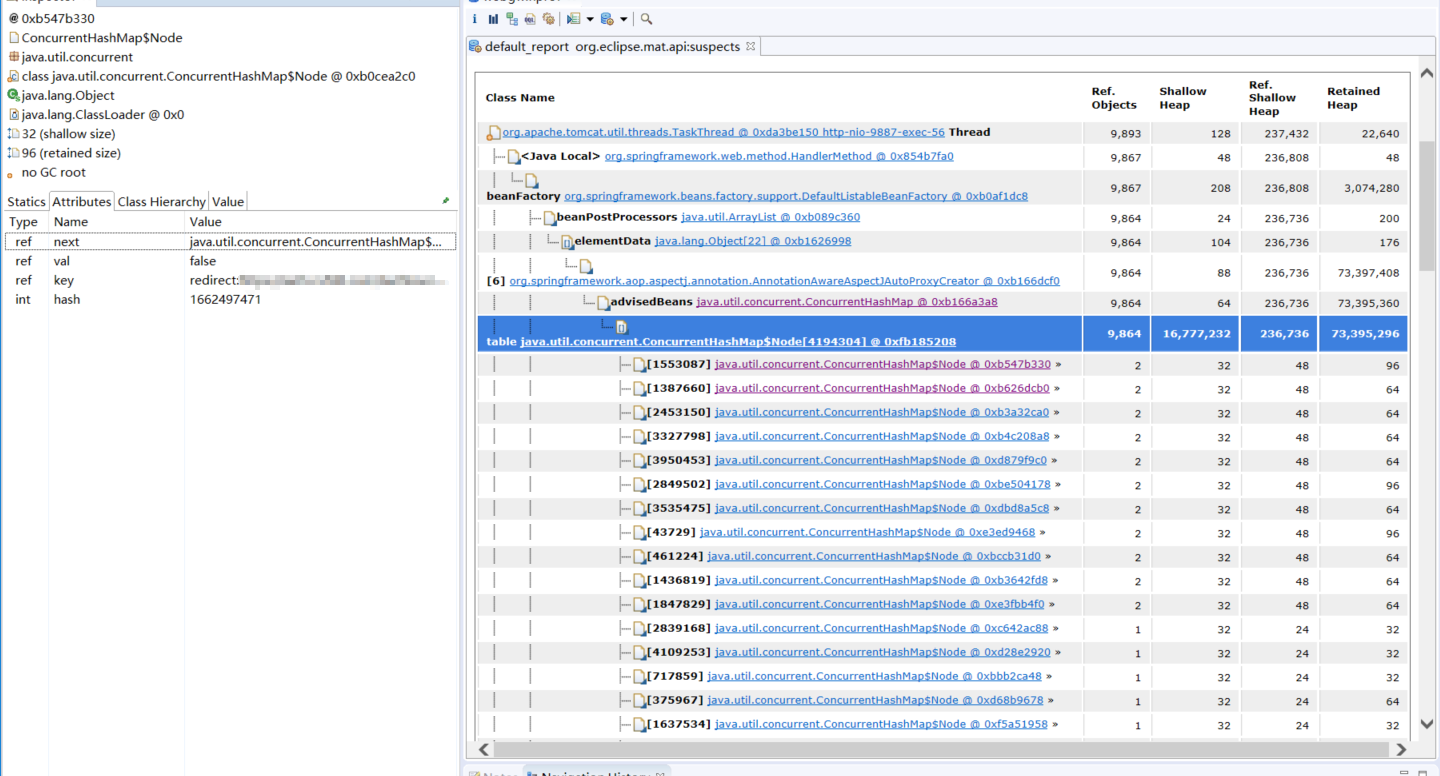Click the size icon beside 32 (shallow size)
Screen dimensions: 1440x776
coord(14,133)
